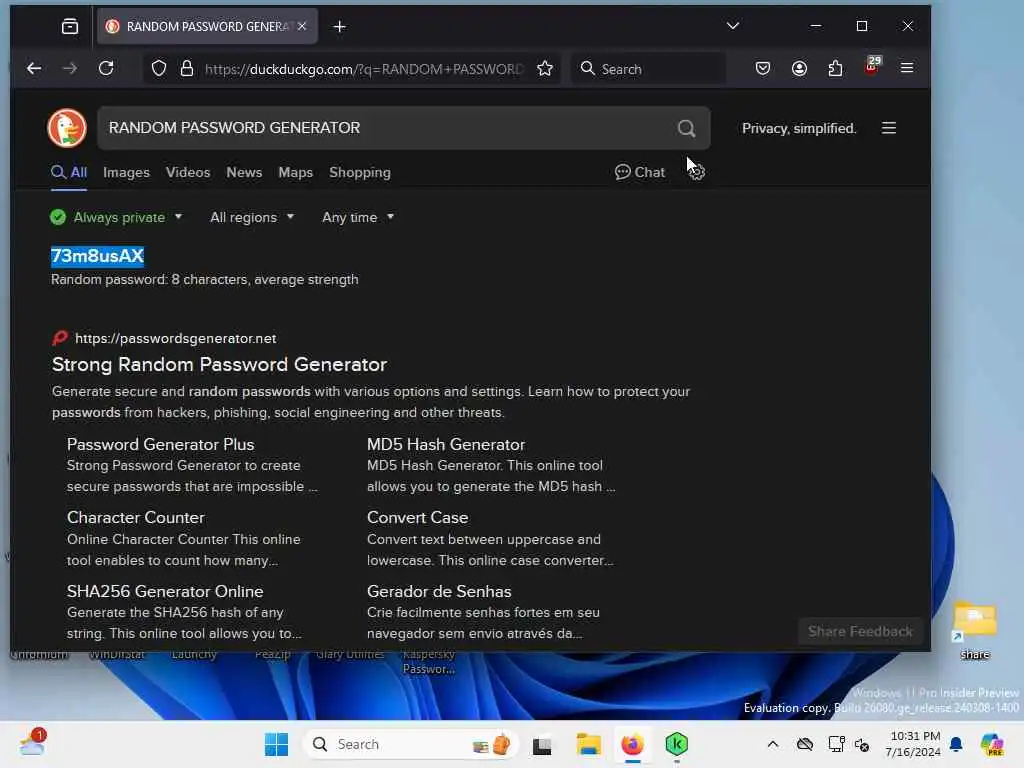Open SHA256 Generator Online sitelink
Viewport: 1024px width, 768px height.
point(165,592)
